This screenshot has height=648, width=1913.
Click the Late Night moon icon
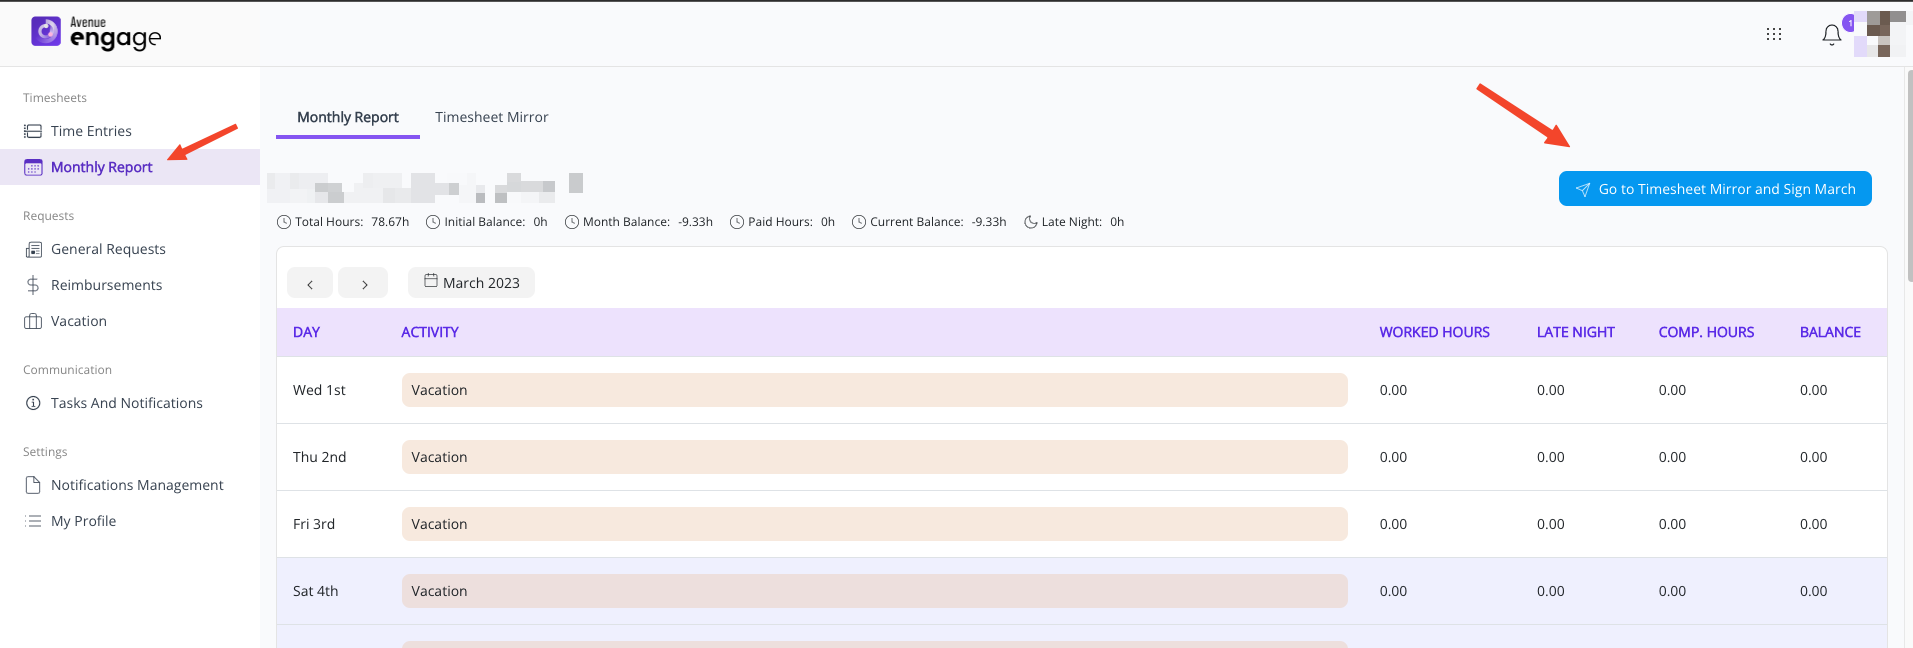tap(1031, 222)
